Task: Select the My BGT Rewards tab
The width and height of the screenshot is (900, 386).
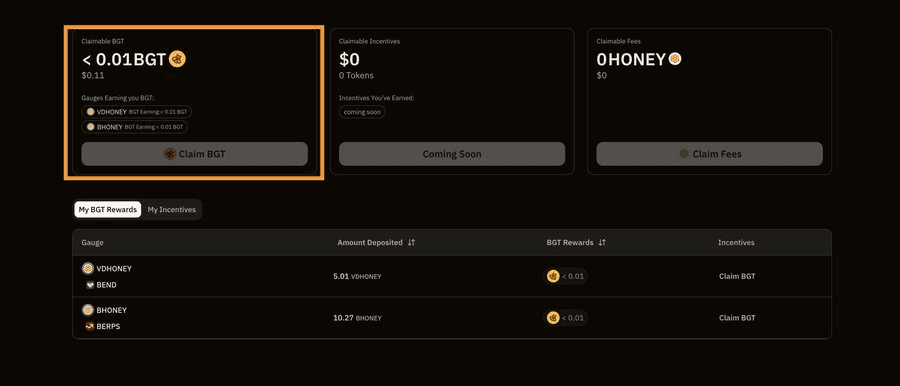Action: click(x=108, y=210)
